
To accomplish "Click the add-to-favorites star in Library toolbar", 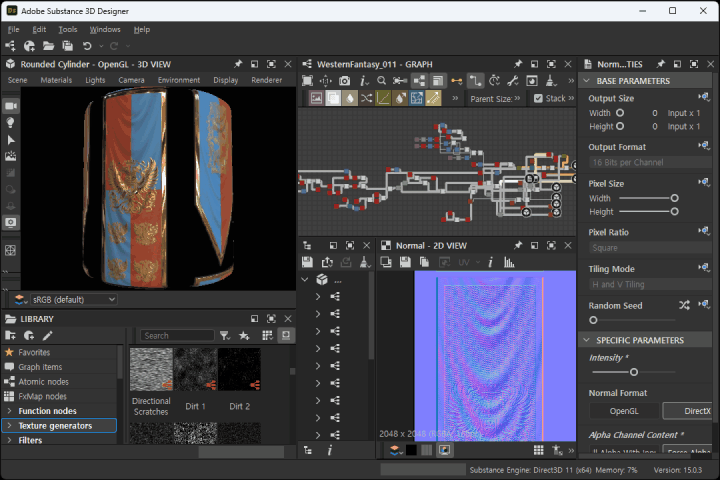I will pos(244,336).
